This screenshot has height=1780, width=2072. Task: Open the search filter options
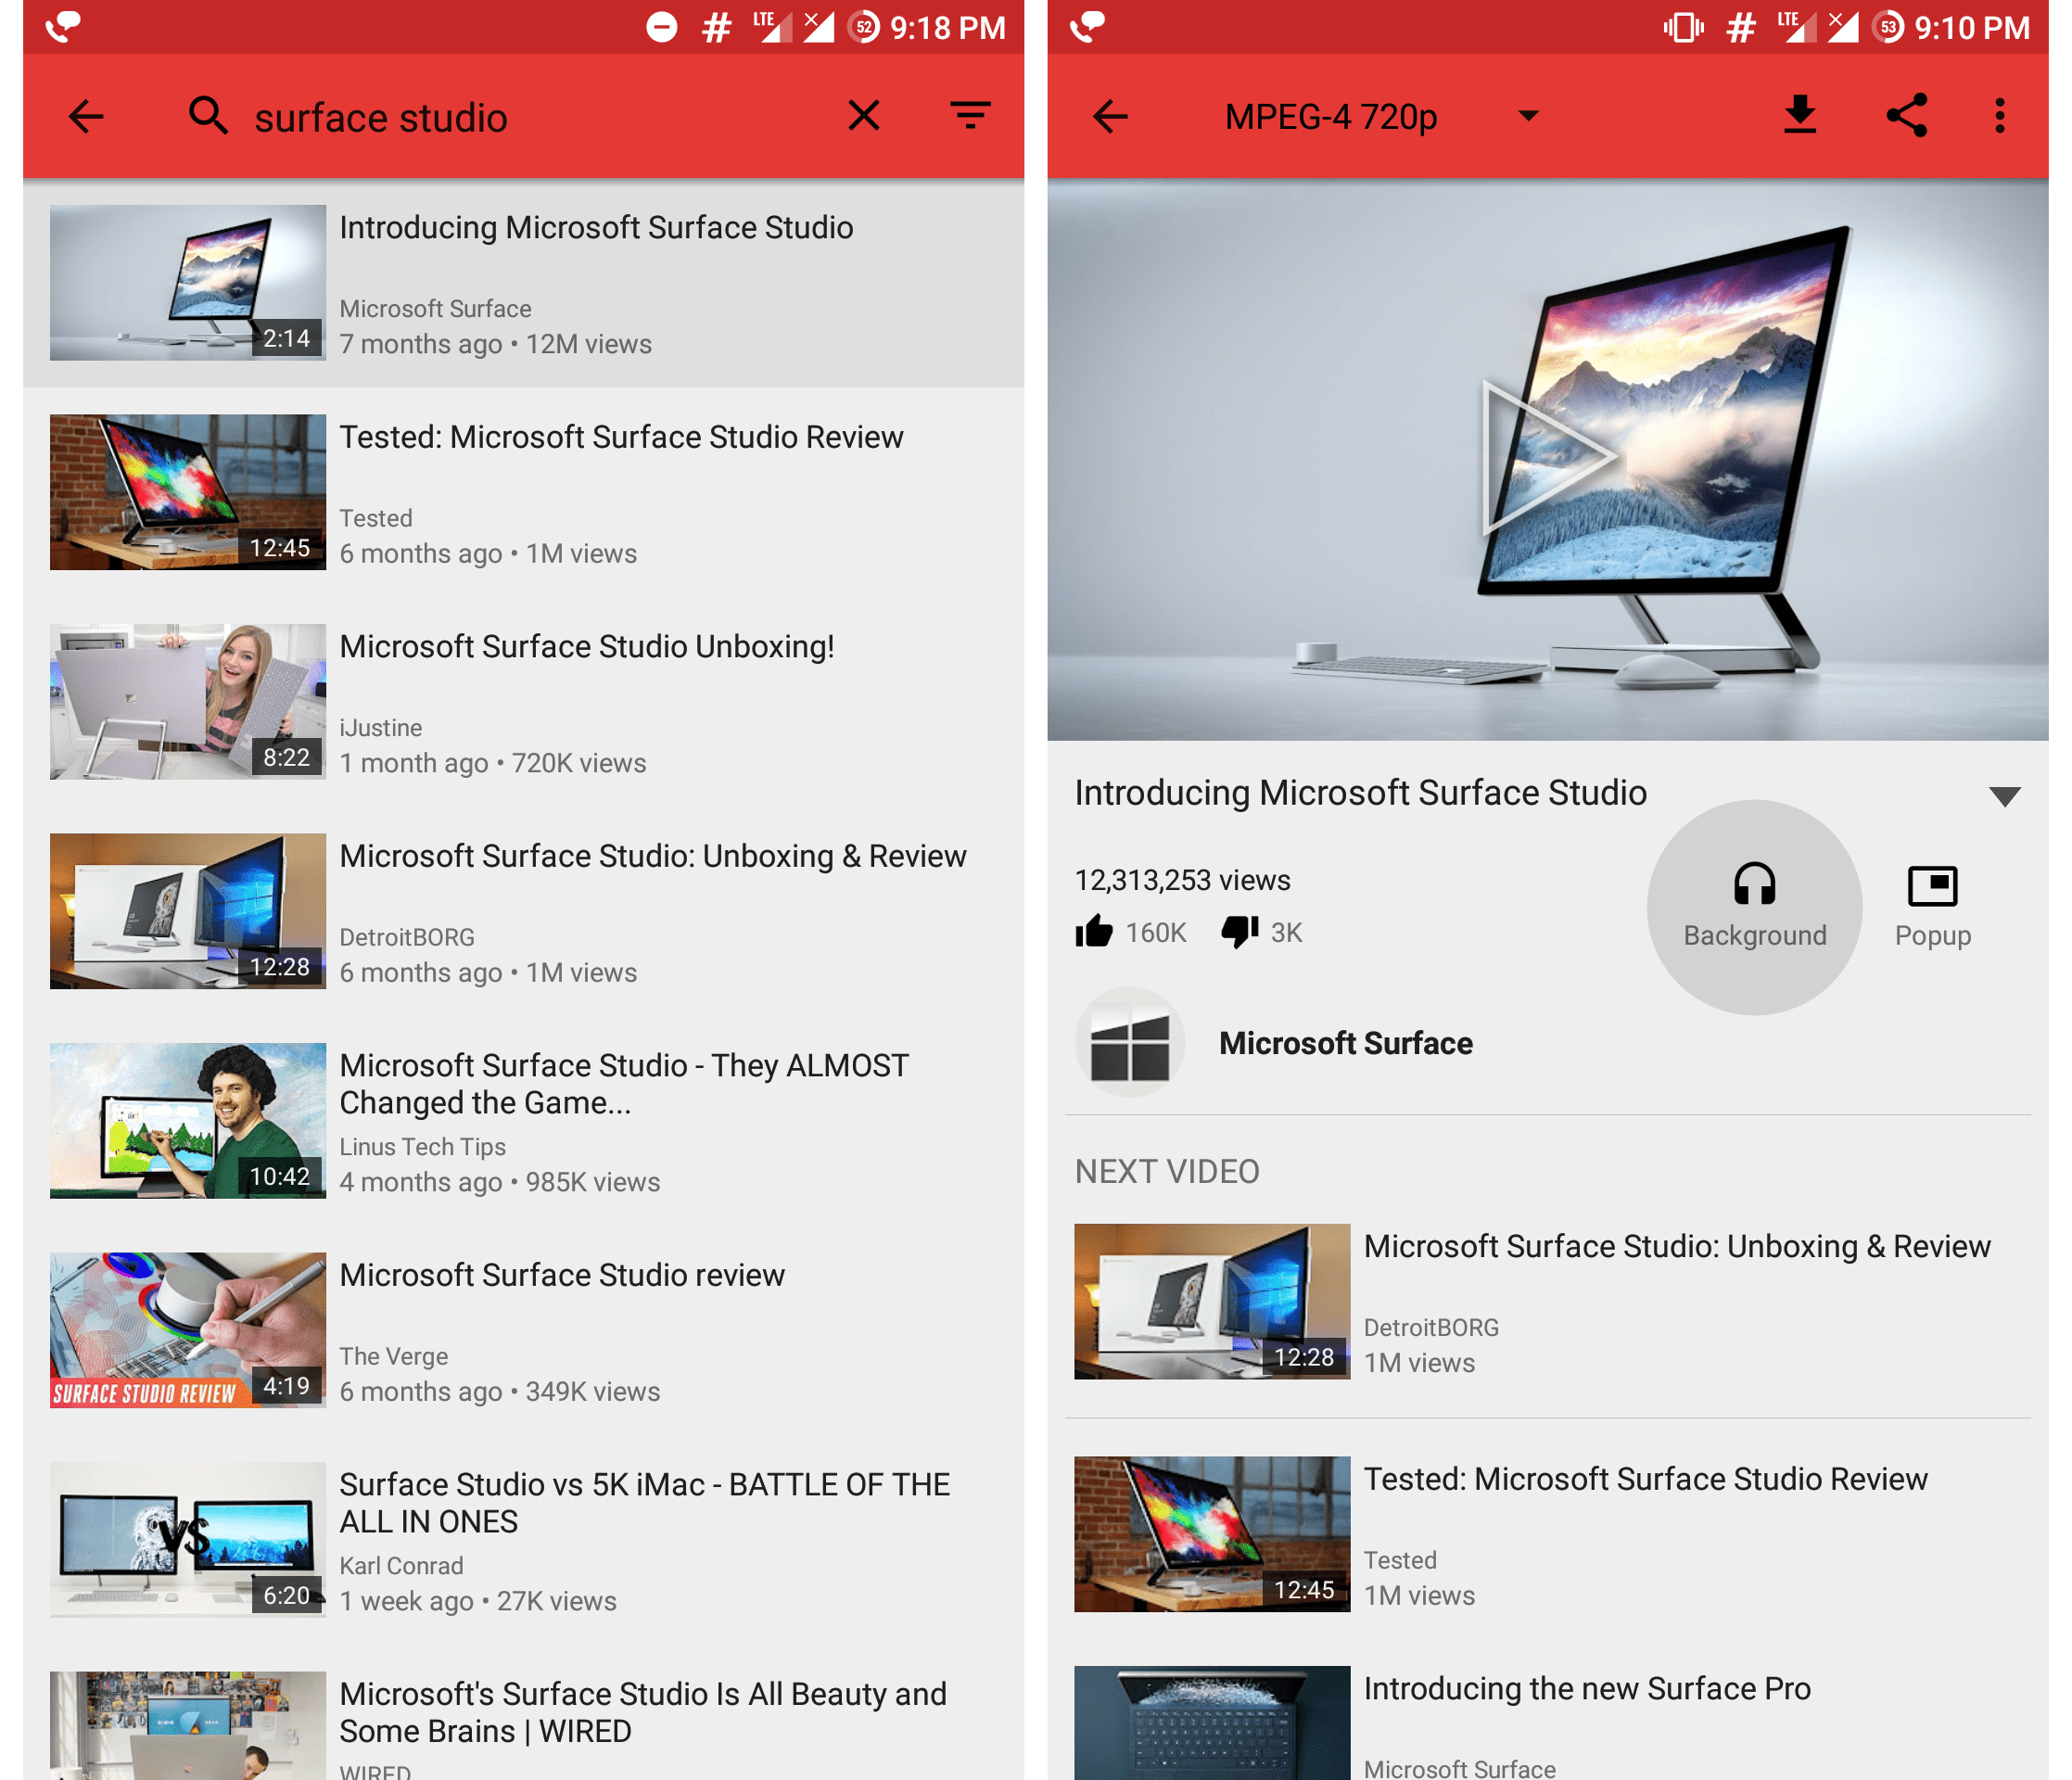(967, 116)
